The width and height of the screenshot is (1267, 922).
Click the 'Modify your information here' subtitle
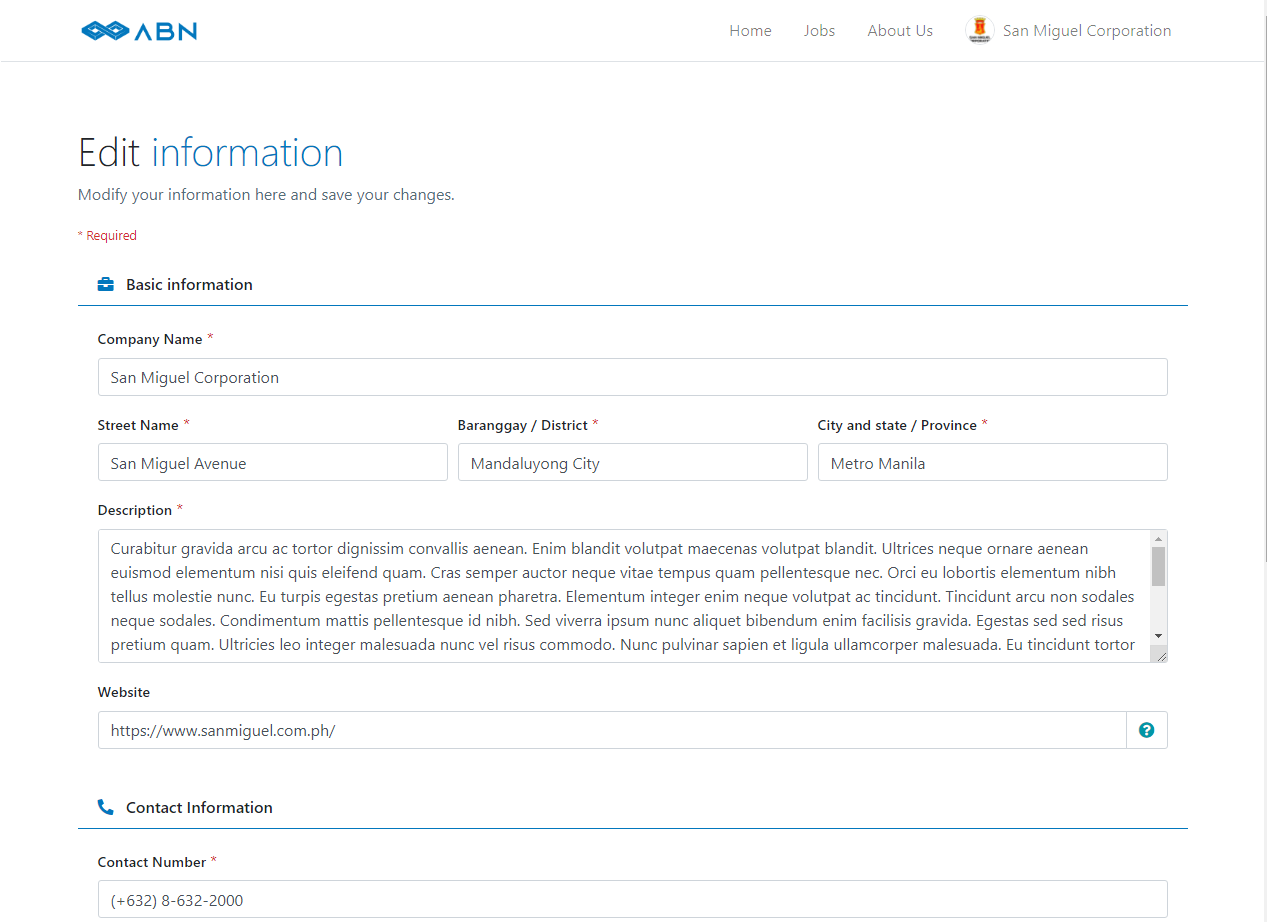click(x=266, y=194)
